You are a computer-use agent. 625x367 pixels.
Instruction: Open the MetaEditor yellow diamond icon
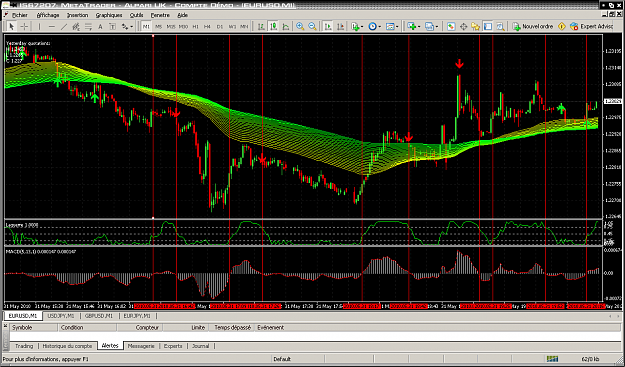(x=562, y=27)
